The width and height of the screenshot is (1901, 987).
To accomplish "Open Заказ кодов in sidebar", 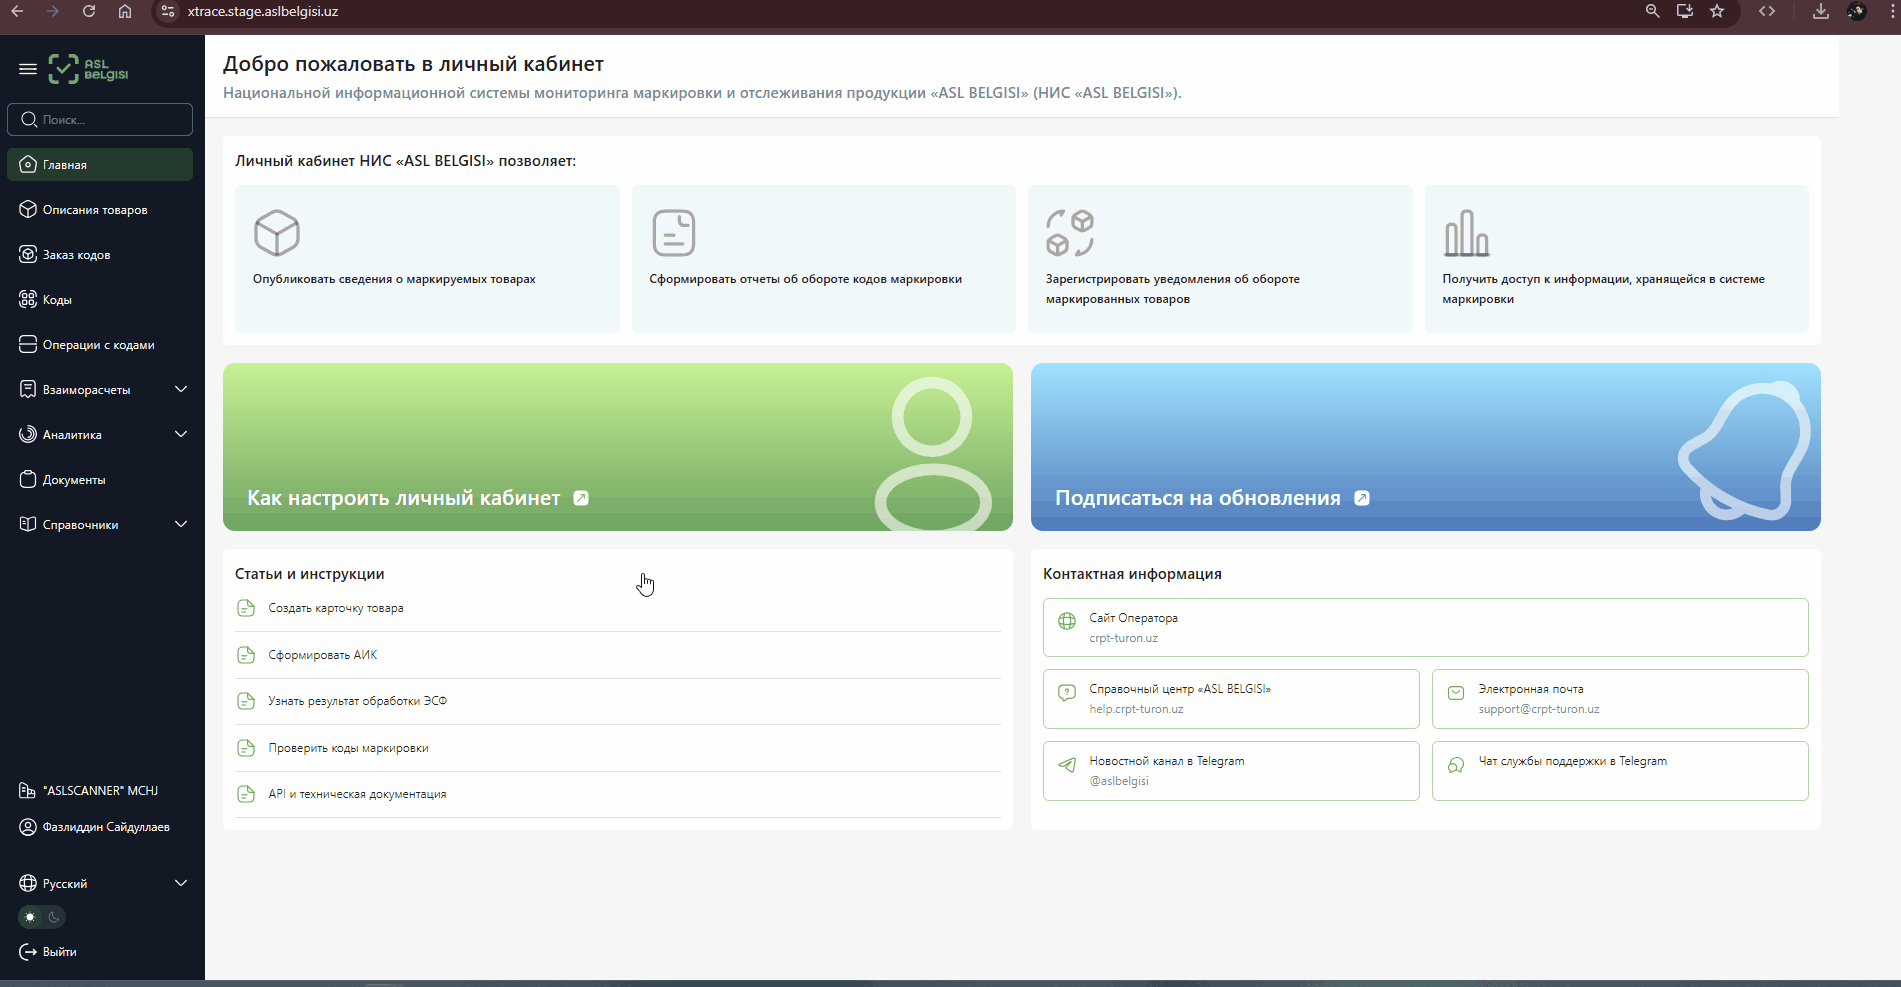I will 77,255.
